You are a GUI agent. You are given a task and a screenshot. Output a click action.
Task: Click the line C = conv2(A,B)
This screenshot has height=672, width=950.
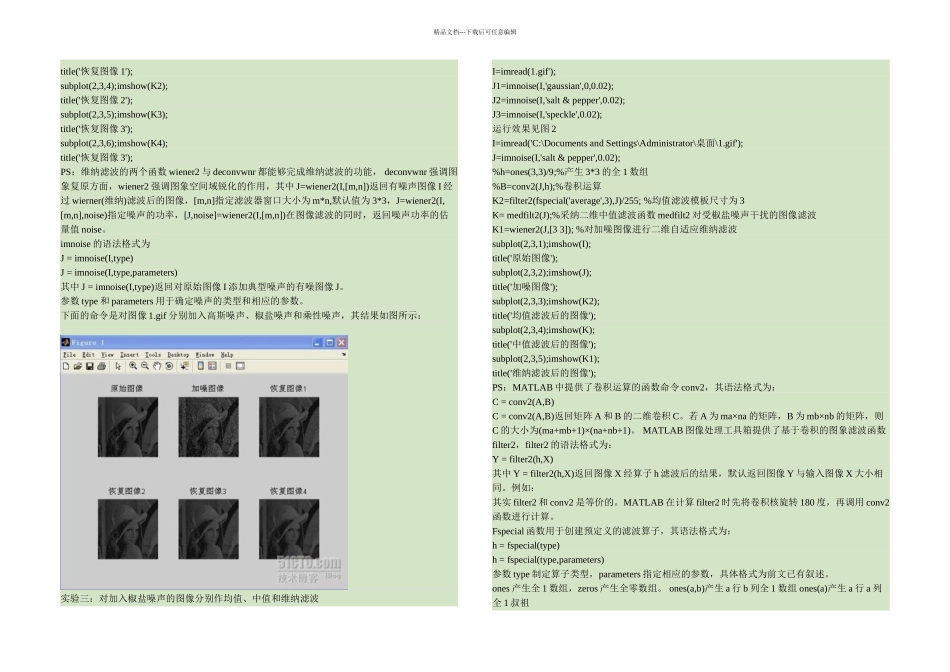coord(523,402)
